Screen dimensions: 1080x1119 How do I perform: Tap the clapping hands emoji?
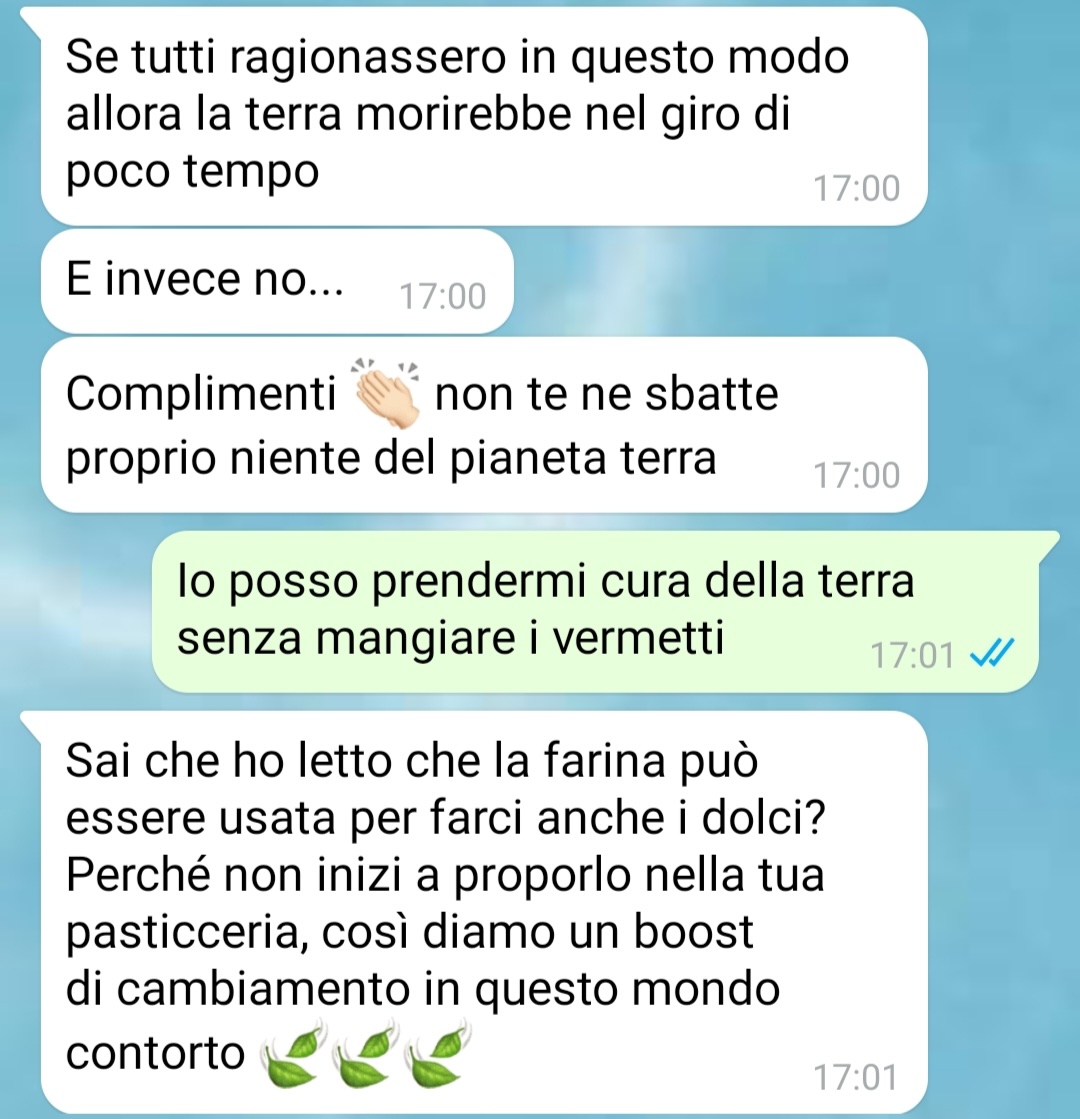[385, 392]
